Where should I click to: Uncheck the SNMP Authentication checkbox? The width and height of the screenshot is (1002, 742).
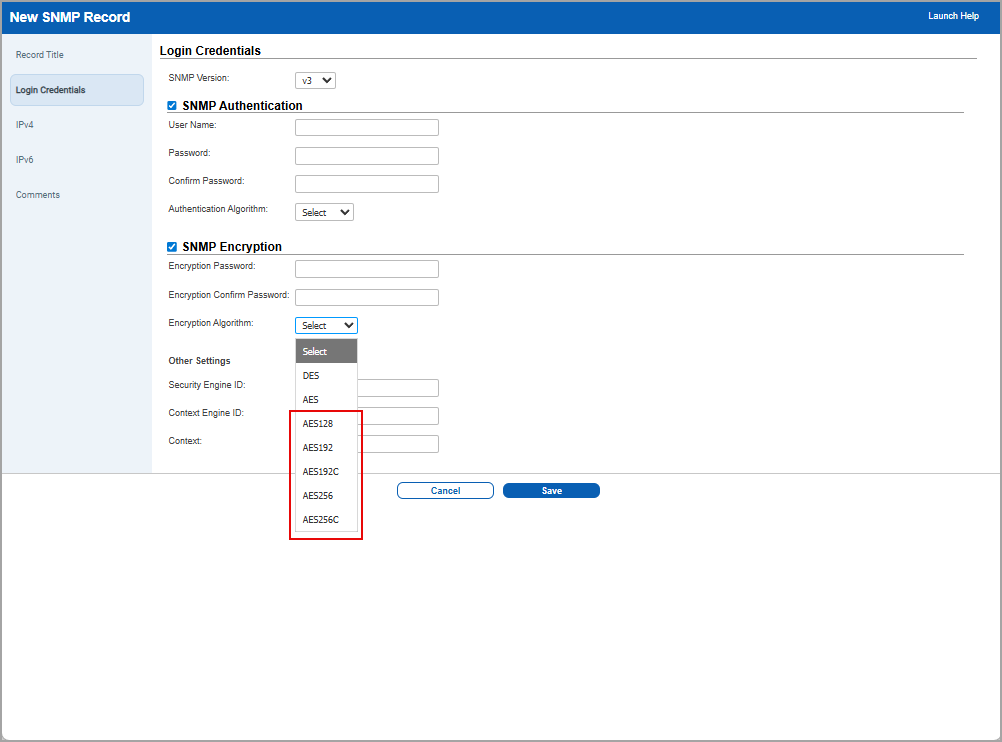coord(171,105)
